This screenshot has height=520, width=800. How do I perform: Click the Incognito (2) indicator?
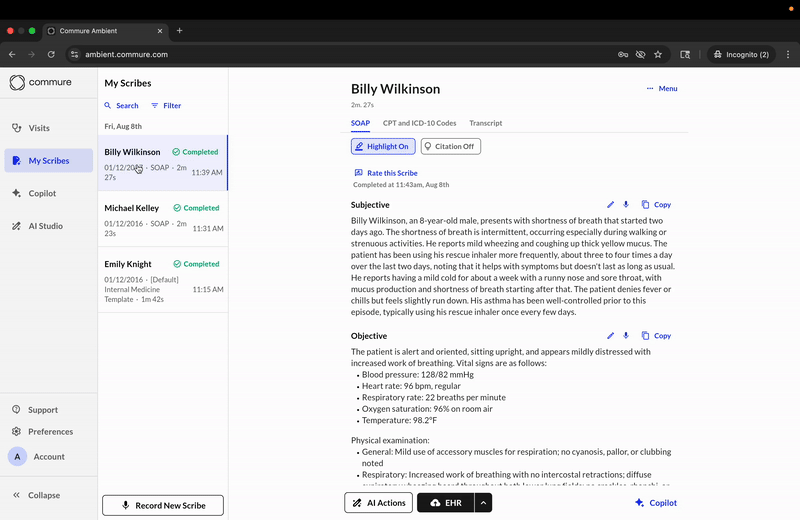741,54
